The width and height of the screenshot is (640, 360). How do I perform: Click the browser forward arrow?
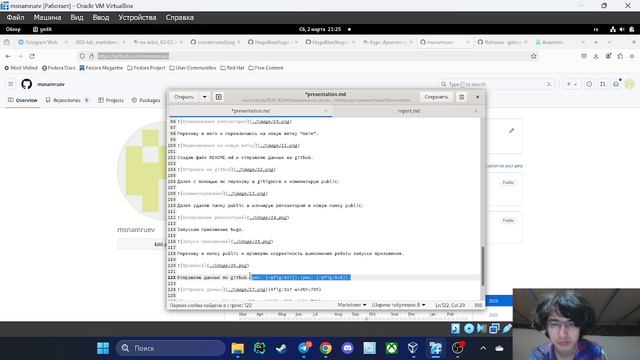pos(20,56)
